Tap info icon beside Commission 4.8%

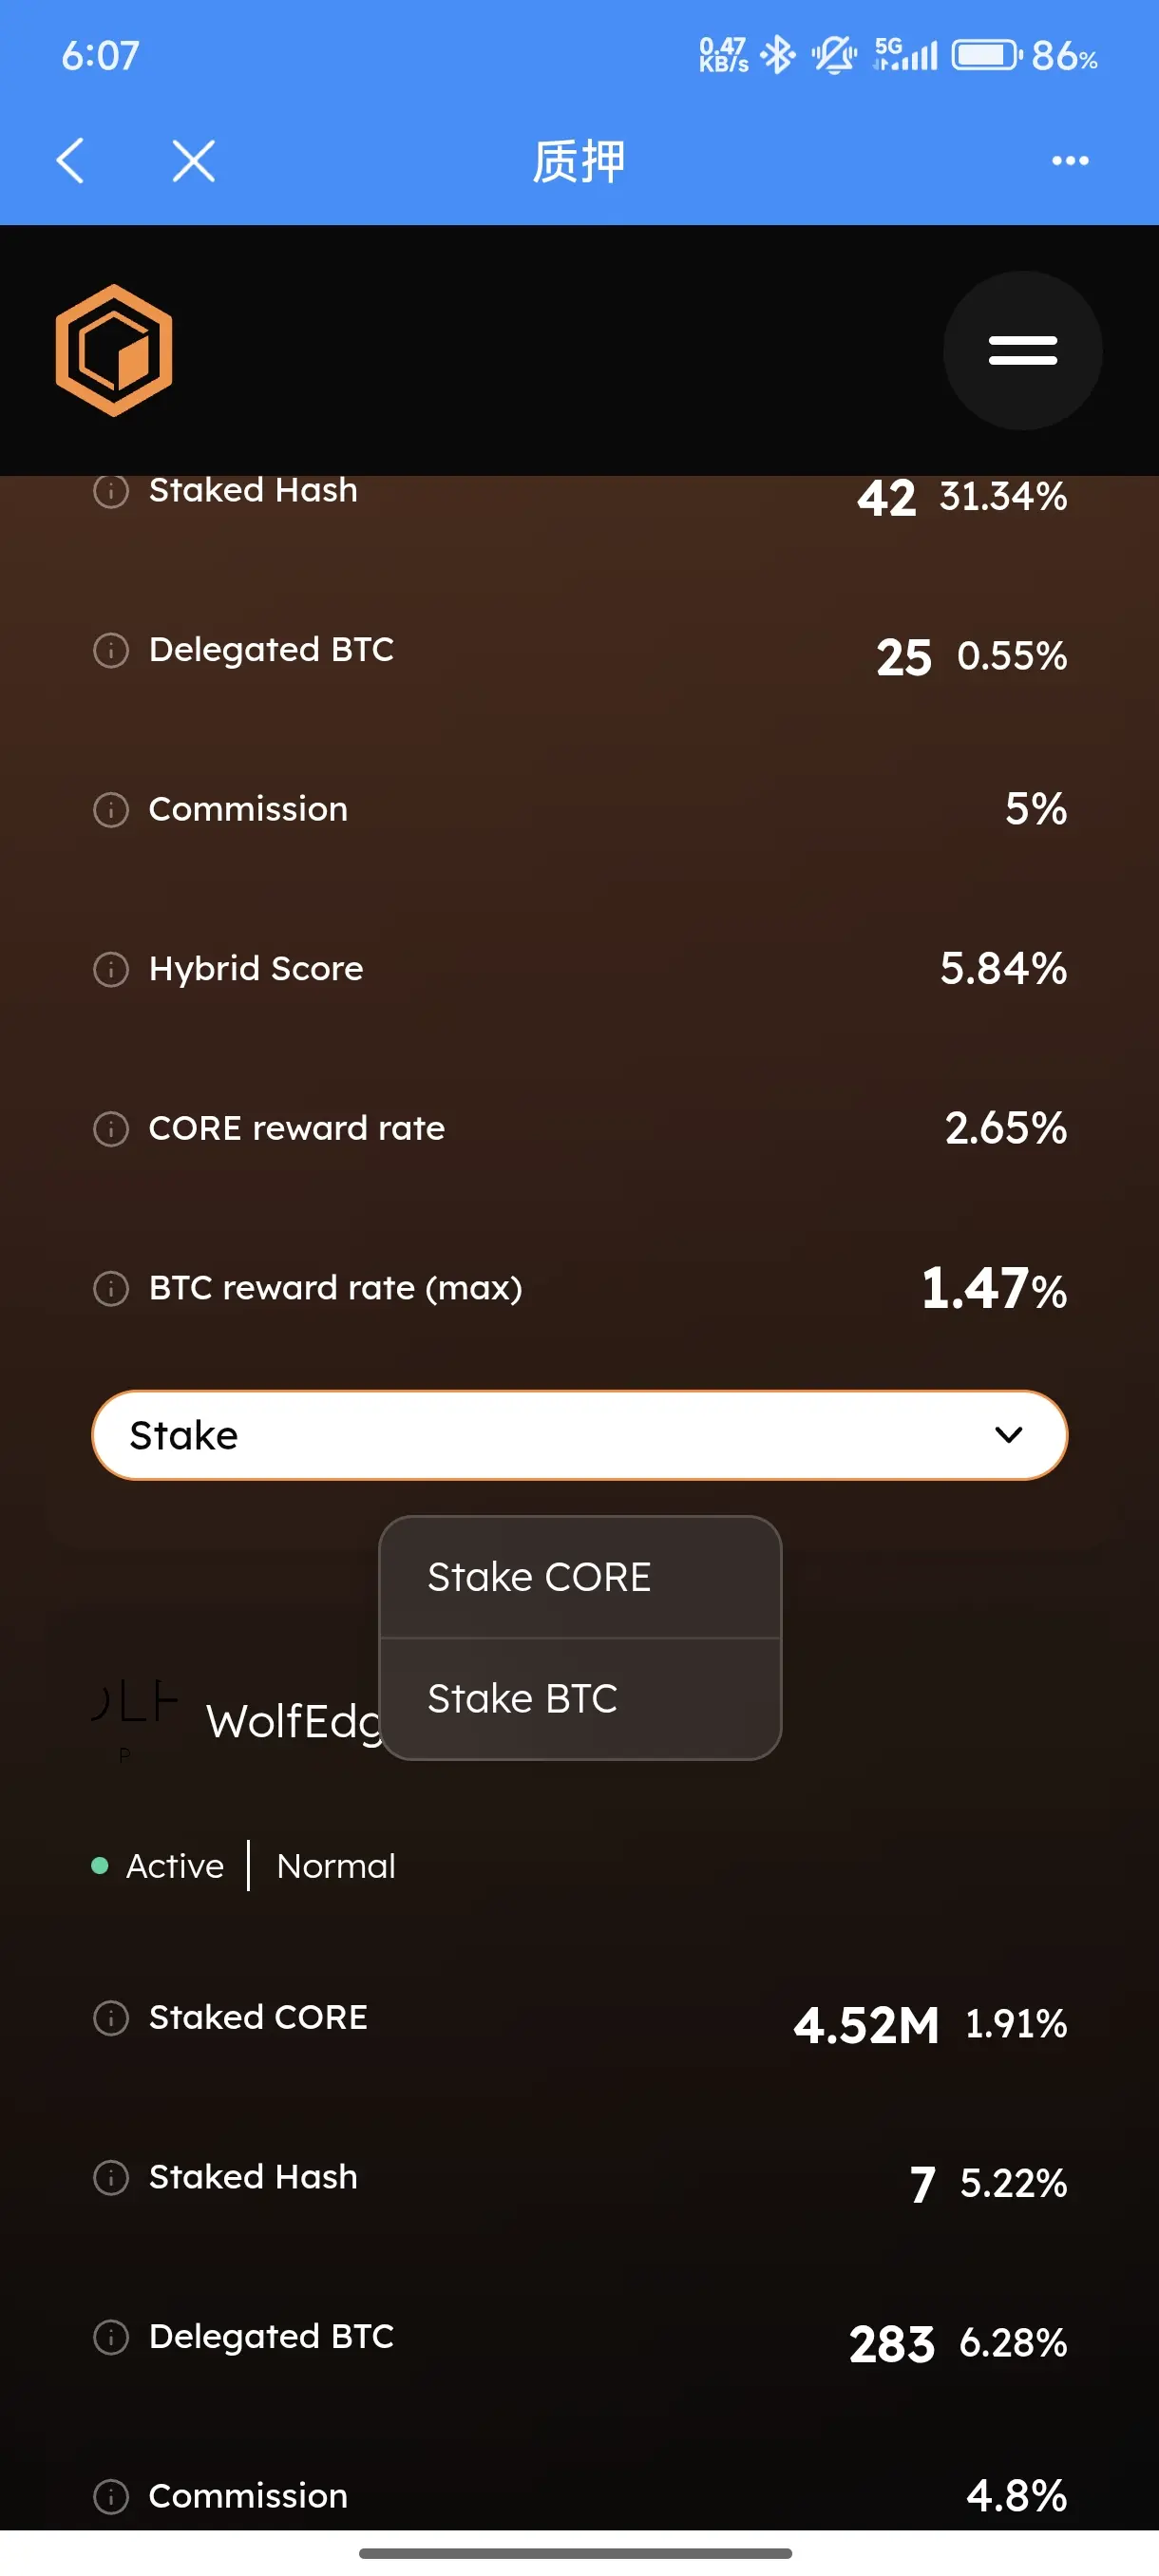111,2496
